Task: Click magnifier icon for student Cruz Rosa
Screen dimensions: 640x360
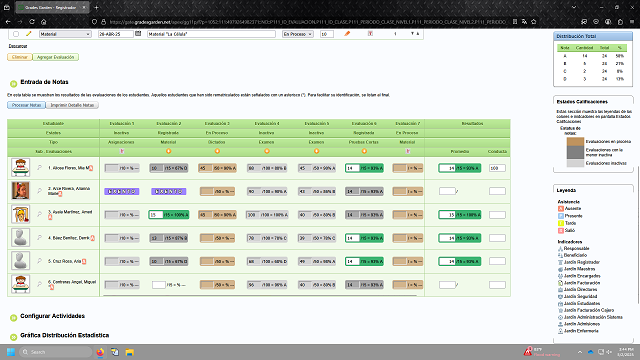Action: 40,261
